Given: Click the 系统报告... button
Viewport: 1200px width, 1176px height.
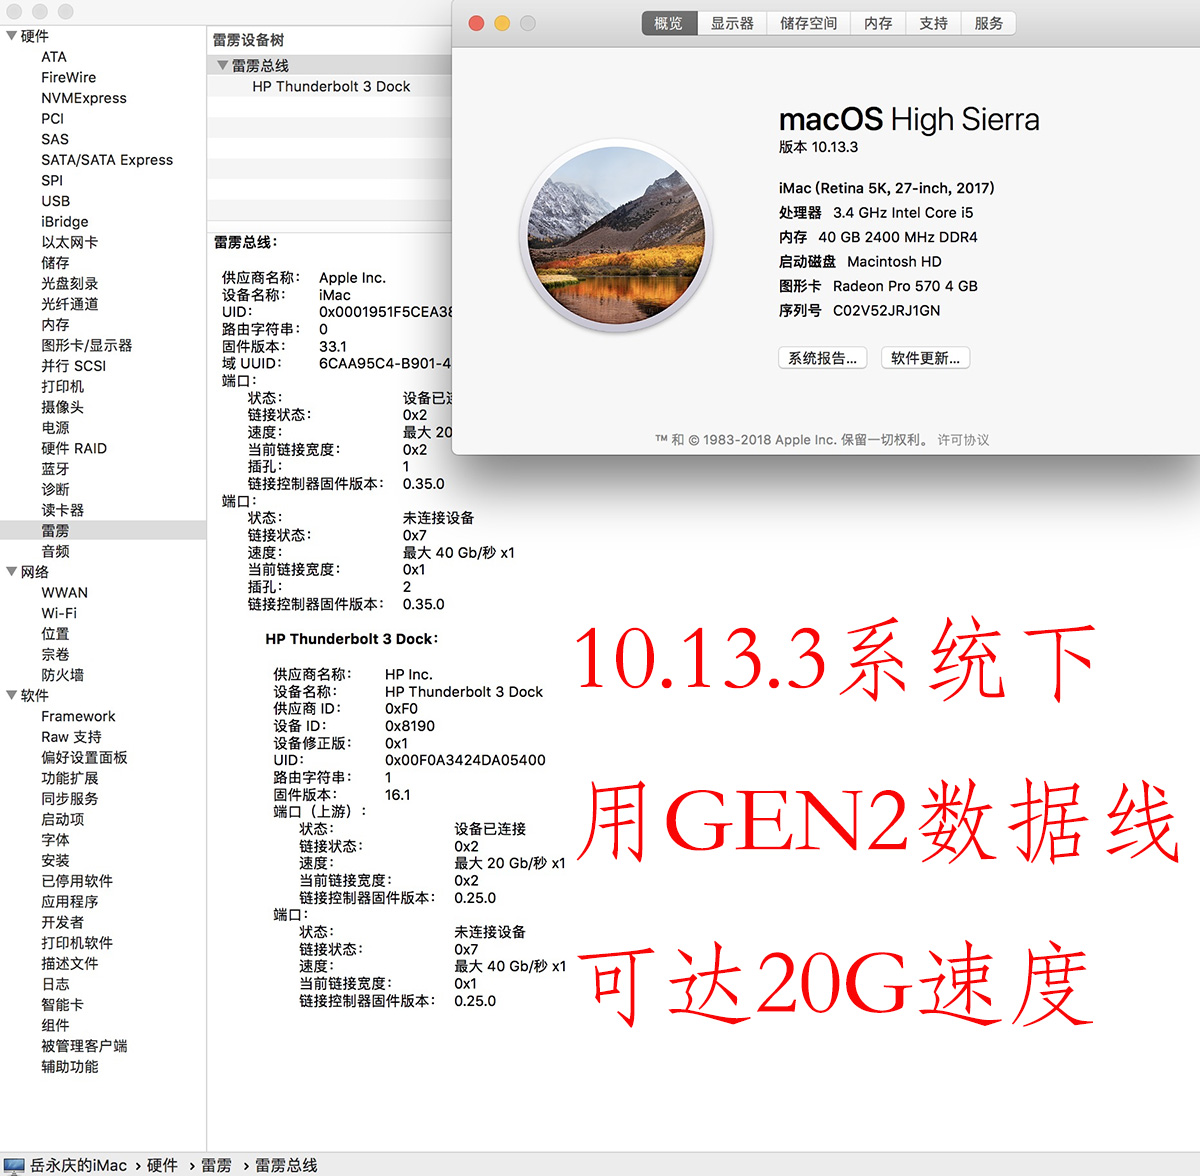Looking at the screenshot, I should pyautogui.click(x=822, y=358).
